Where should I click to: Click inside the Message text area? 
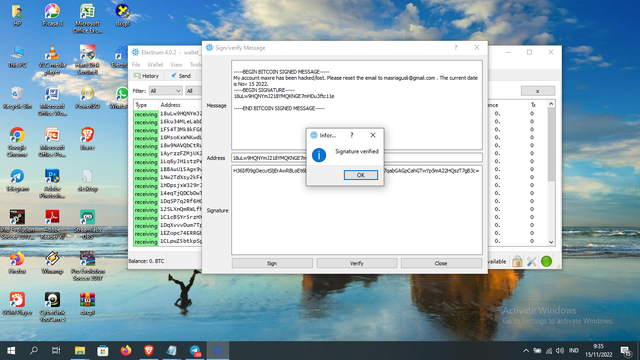357,105
